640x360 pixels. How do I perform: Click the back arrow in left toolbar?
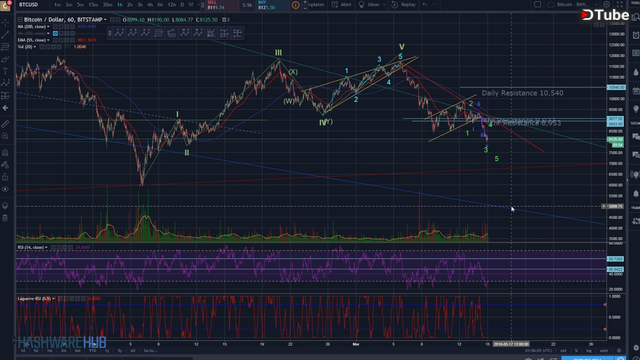[x=5, y=108]
